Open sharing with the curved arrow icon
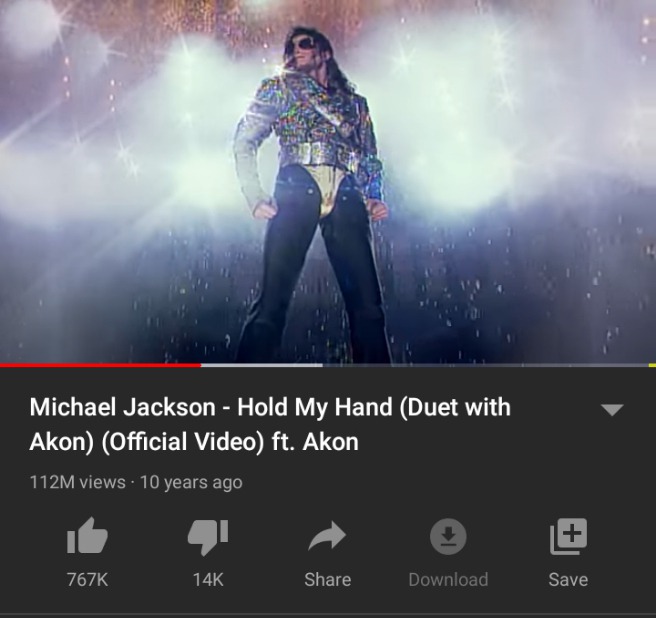 pos(327,536)
